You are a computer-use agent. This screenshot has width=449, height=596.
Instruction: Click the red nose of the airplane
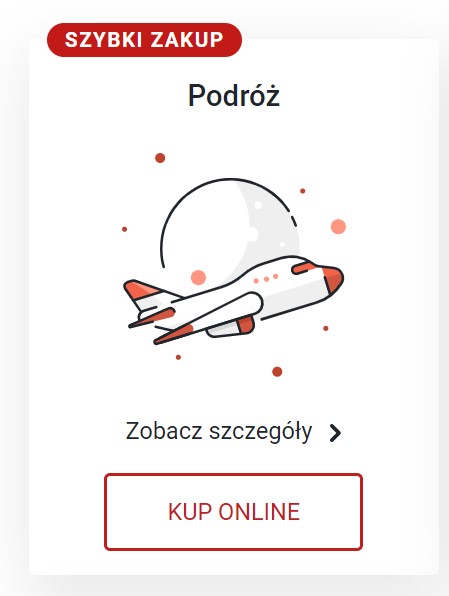tap(333, 279)
